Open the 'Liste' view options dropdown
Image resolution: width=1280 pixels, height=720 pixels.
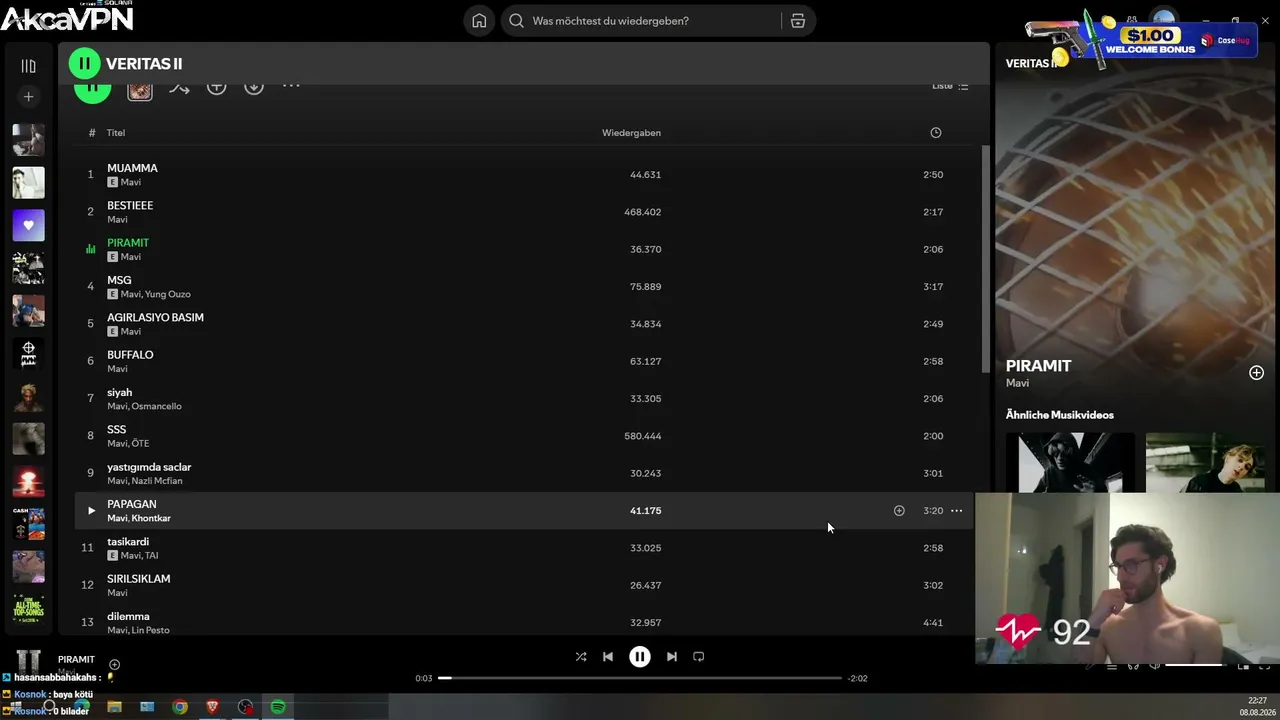pyautogui.click(x=950, y=86)
